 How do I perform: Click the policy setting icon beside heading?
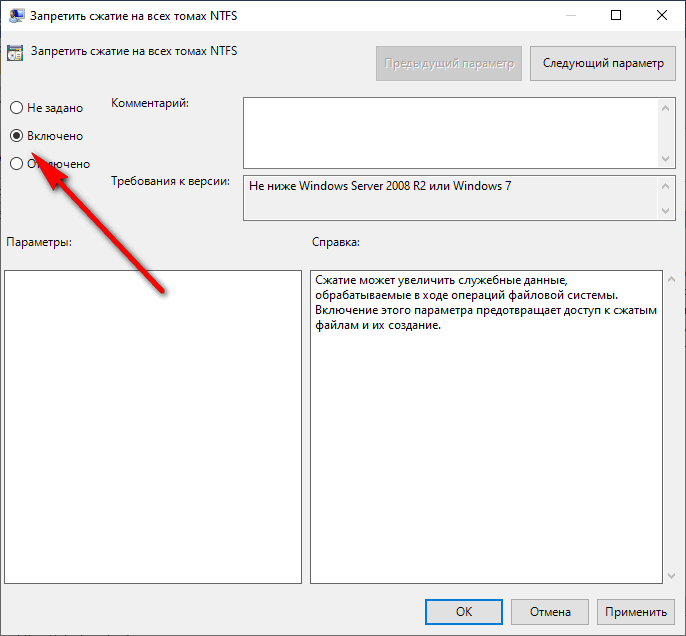pos(15,52)
